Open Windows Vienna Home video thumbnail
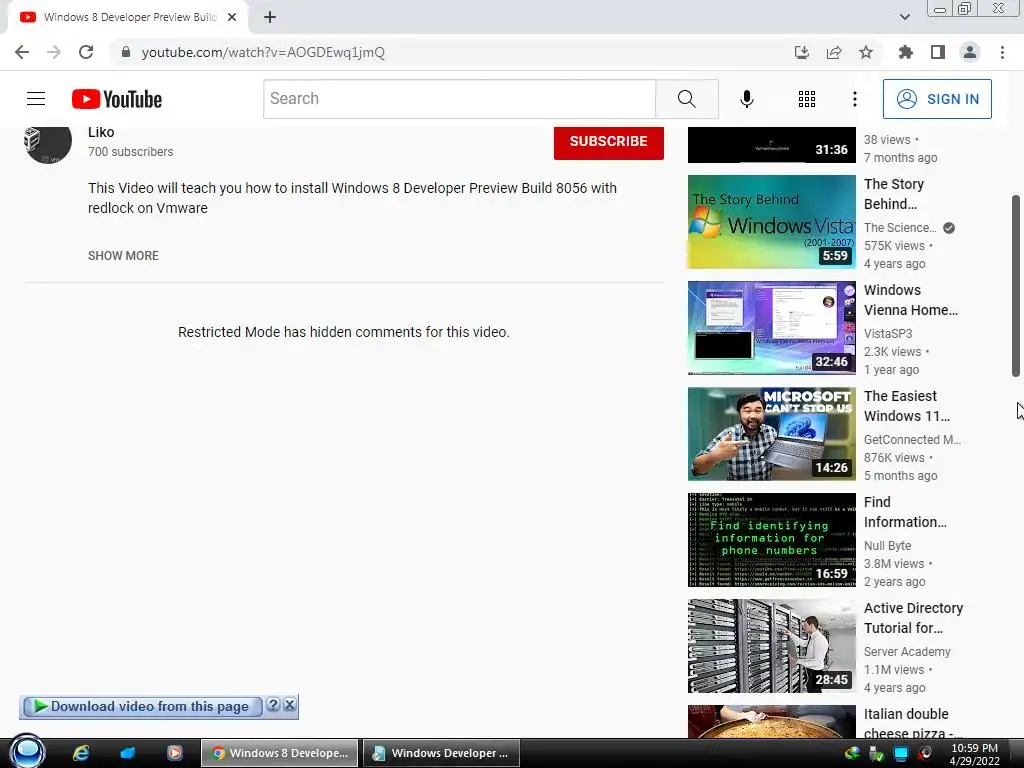1024x768 pixels. 771,328
